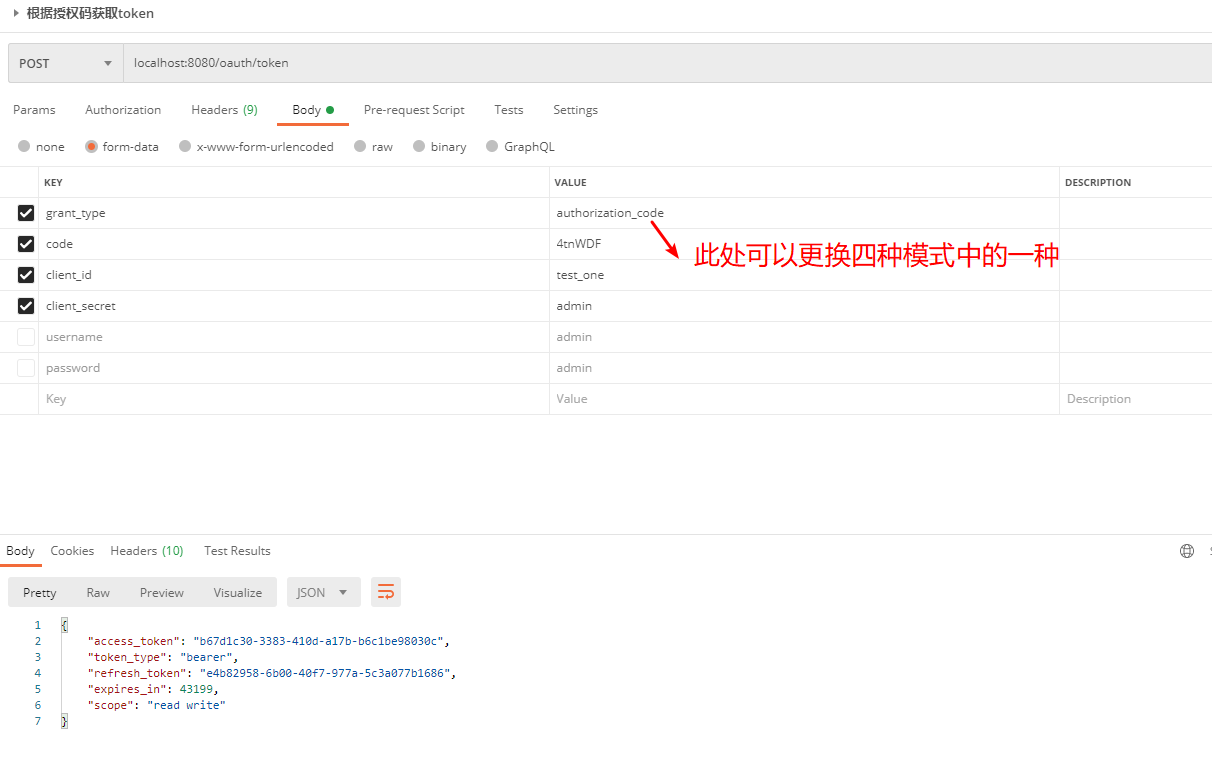Viewport: 1212px width, 757px height.
Task: Collapse the request title disclosure triangle
Action: [x=16, y=13]
